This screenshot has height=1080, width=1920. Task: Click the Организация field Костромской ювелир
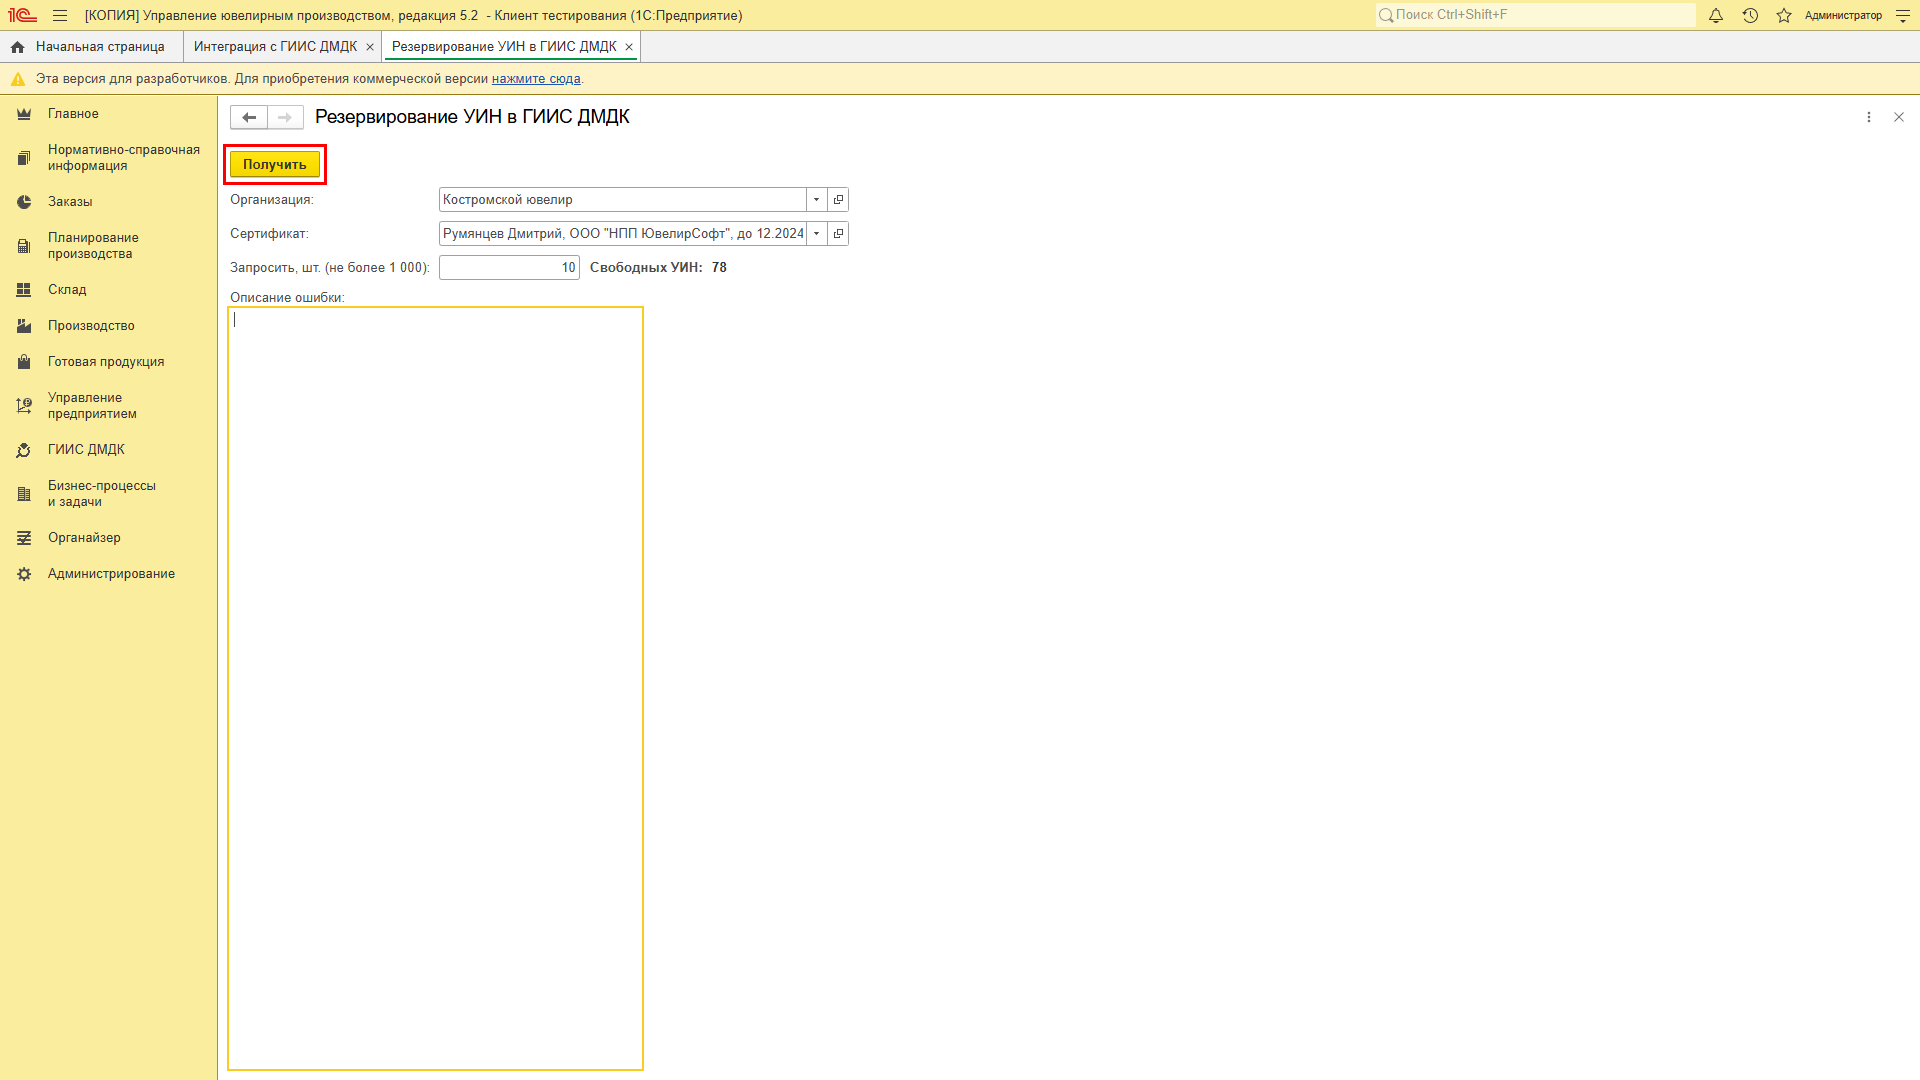622,200
